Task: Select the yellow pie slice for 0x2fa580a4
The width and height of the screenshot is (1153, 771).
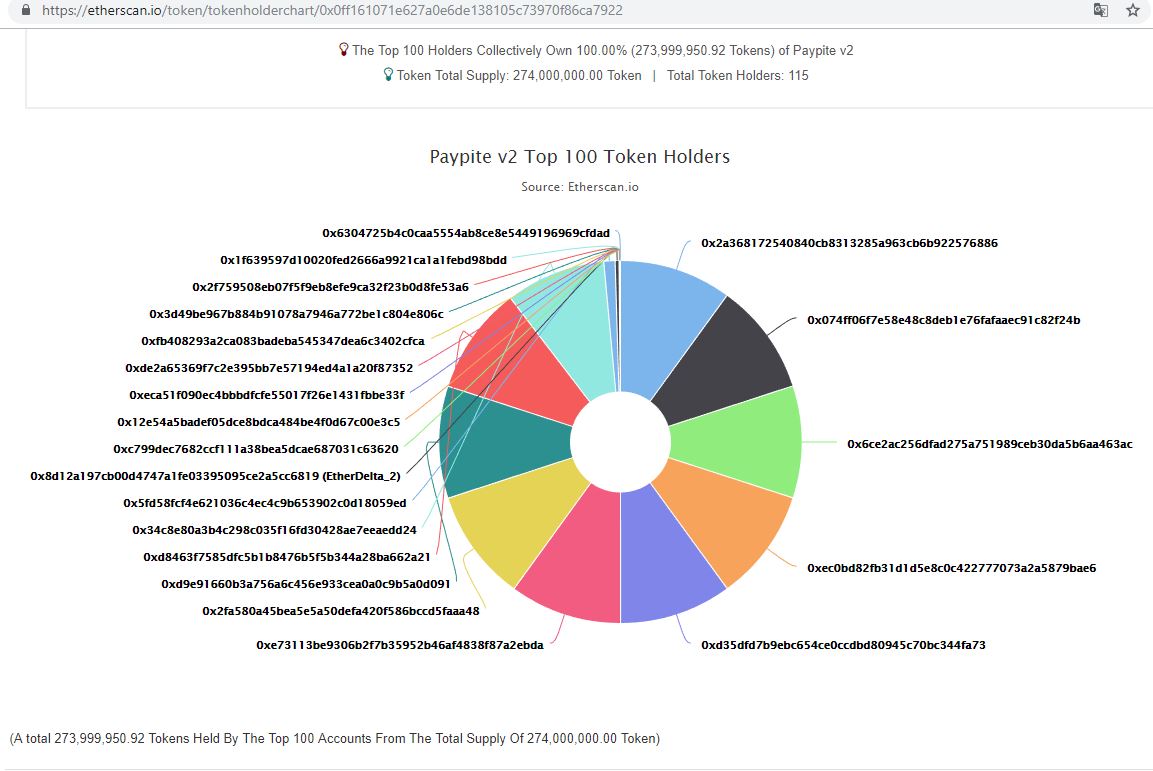Action: coord(515,518)
